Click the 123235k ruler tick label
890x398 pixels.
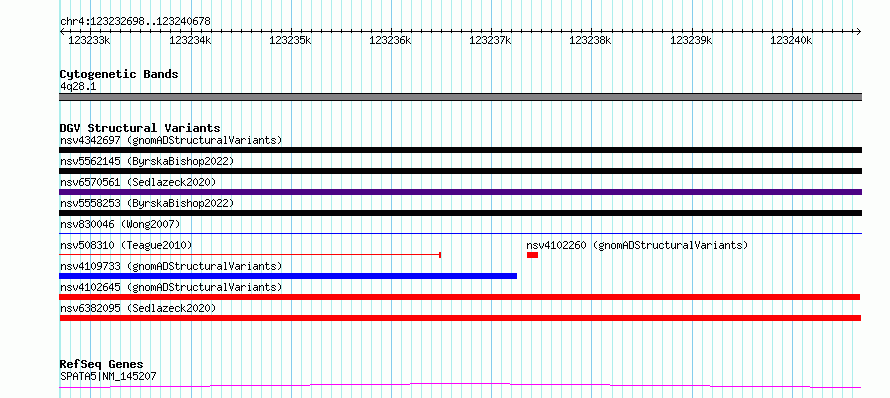[x=290, y=40]
